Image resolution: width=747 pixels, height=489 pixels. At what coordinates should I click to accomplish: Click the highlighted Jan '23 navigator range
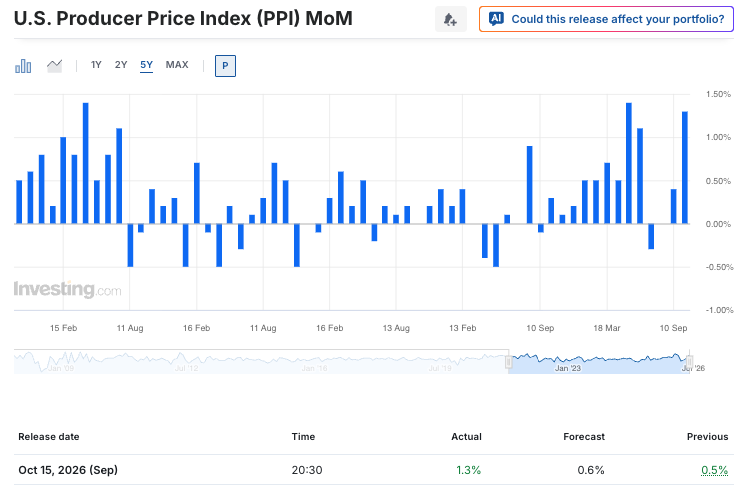click(599, 363)
